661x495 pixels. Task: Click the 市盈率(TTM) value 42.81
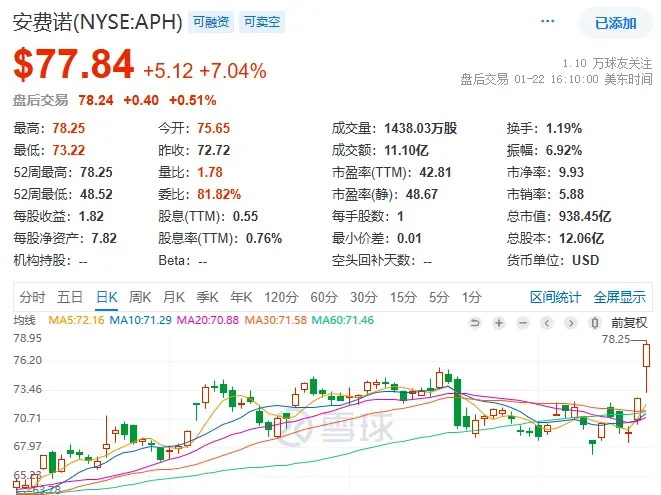(x=435, y=172)
